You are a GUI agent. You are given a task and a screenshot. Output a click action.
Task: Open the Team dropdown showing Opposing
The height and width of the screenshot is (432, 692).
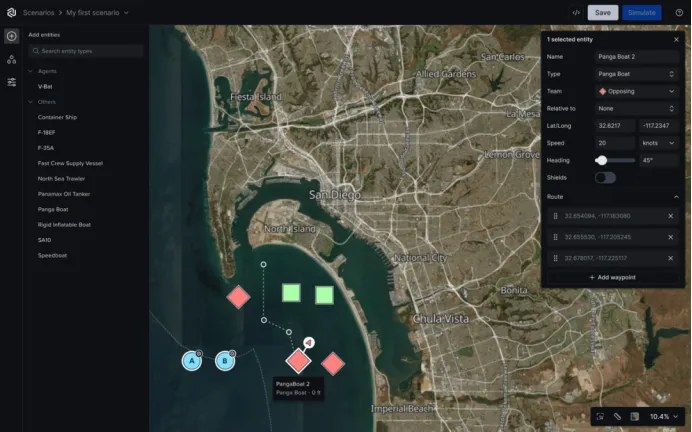point(637,91)
